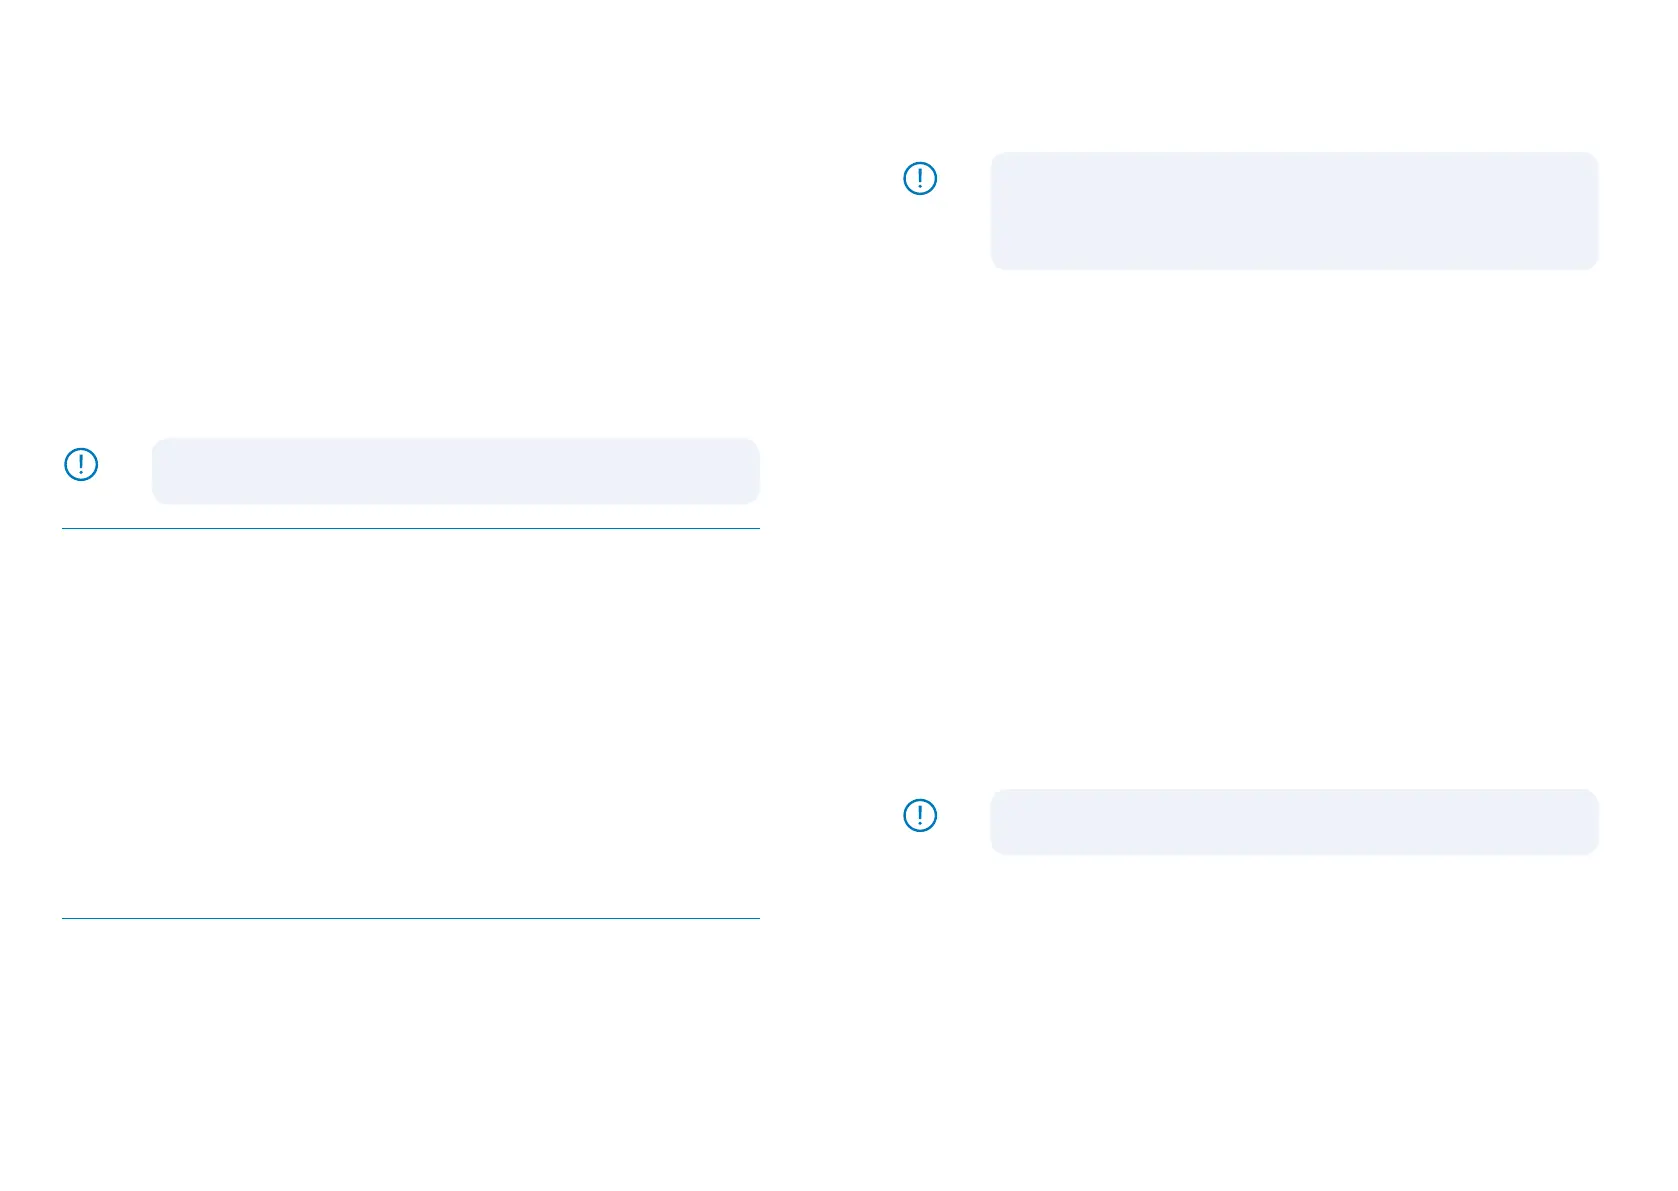Select the note box just above the upper blue line
The width and height of the screenshot is (1678, 1191).
[455, 471]
